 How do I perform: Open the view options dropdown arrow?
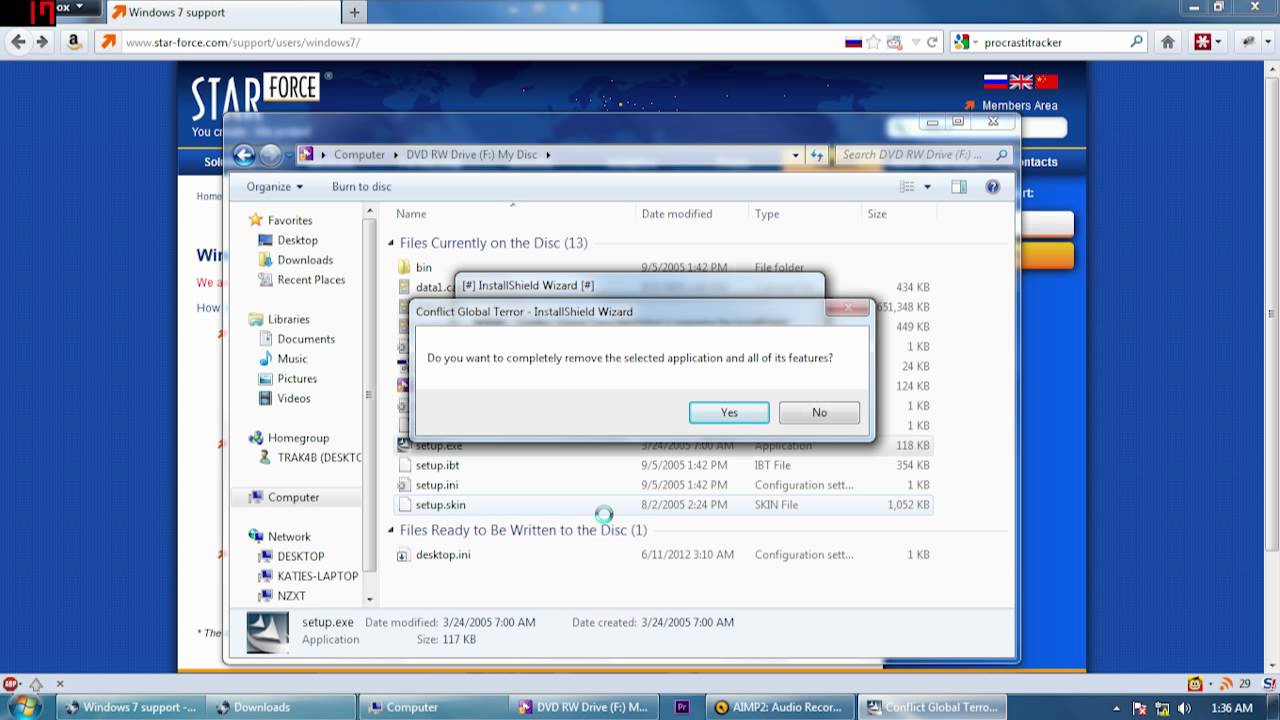(x=927, y=187)
